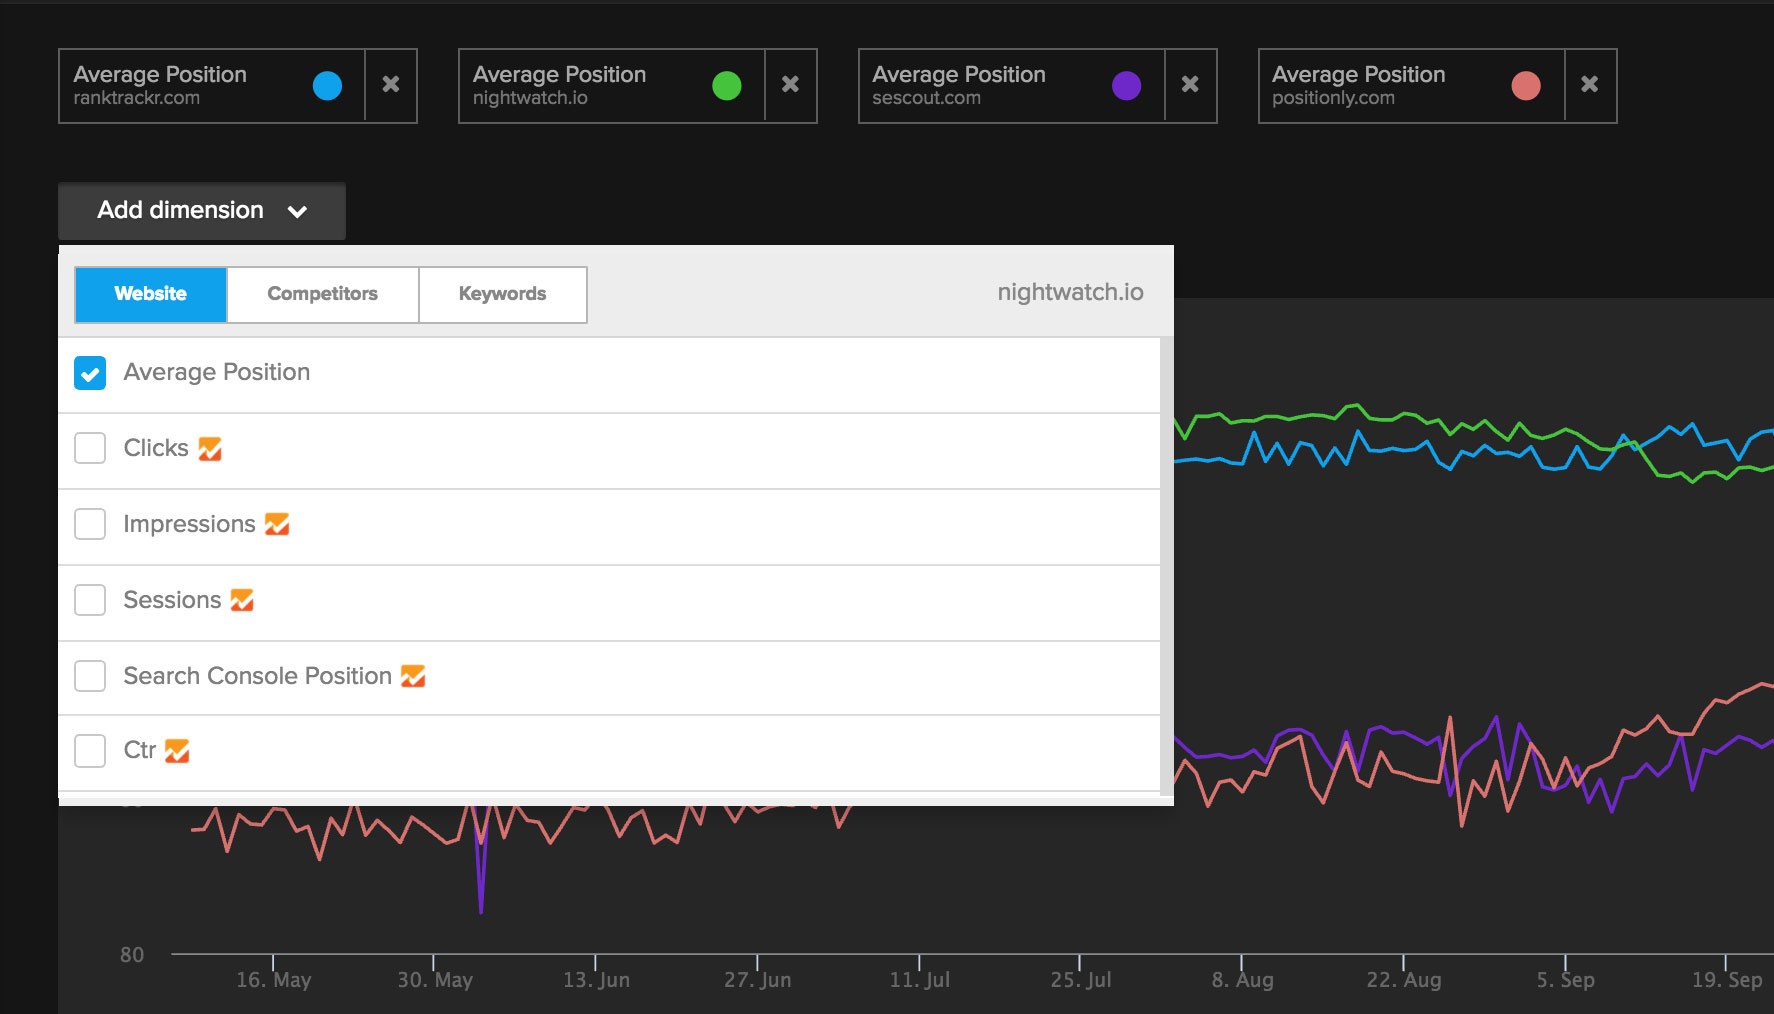
Task: Click the analytics icon next to Sessions
Action: [242, 600]
